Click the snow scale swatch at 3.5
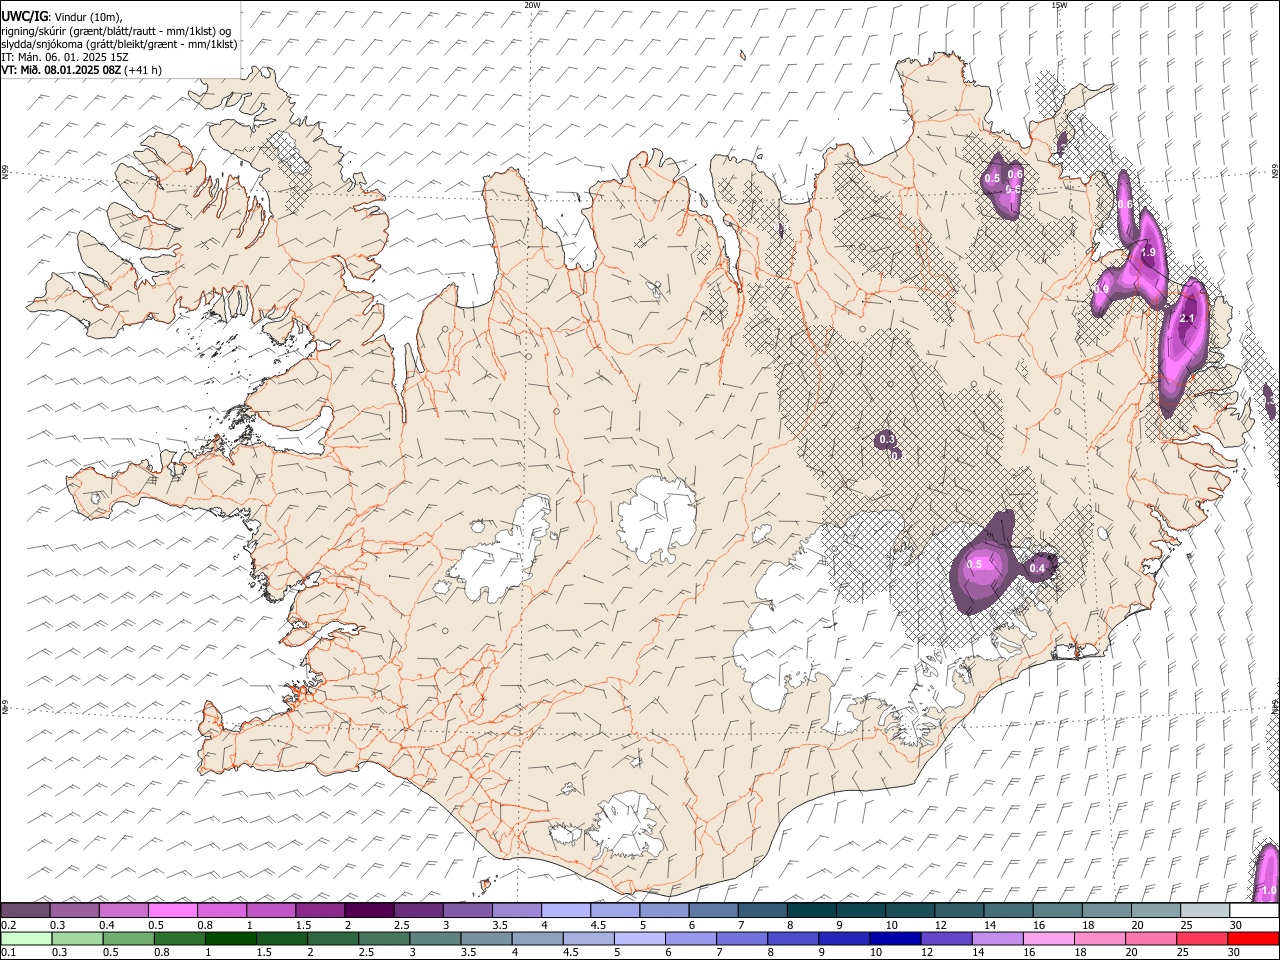The height and width of the screenshot is (960, 1280). [516, 911]
